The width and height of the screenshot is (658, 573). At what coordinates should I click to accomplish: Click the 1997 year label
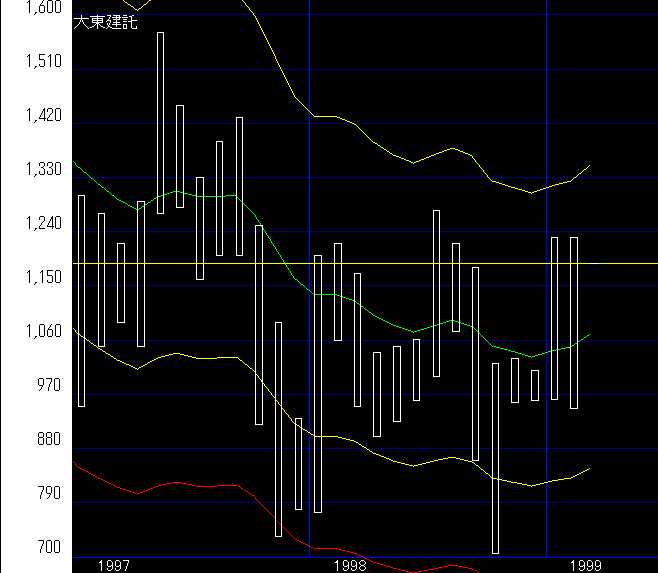click(114, 565)
